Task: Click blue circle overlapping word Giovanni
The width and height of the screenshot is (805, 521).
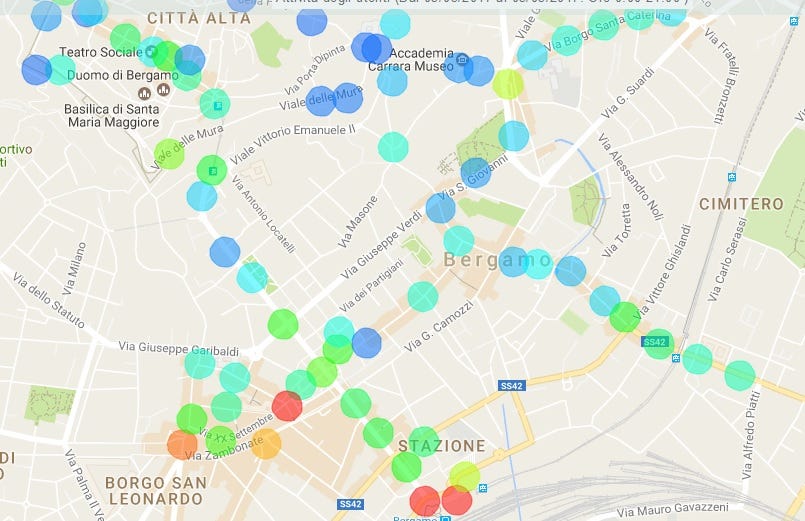Action: pyautogui.click(x=476, y=172)
